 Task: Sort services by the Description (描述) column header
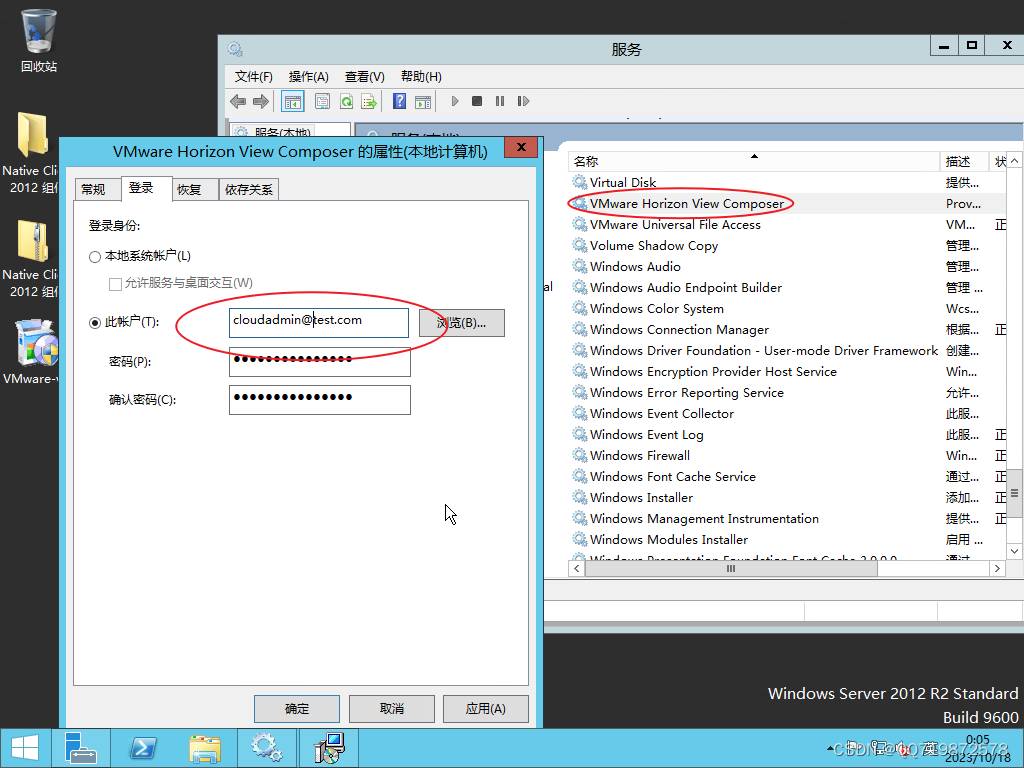[964, 161]
